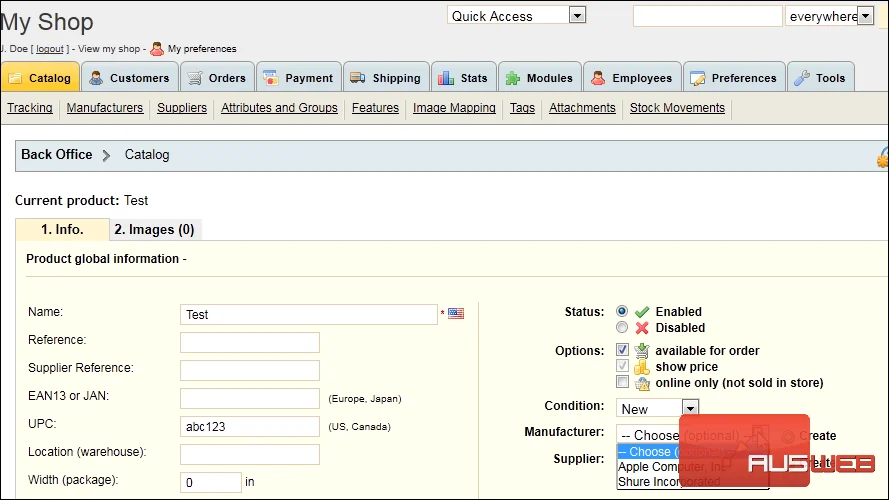
Task: Click the Shipping truck icon
Action: click(358, 78)
